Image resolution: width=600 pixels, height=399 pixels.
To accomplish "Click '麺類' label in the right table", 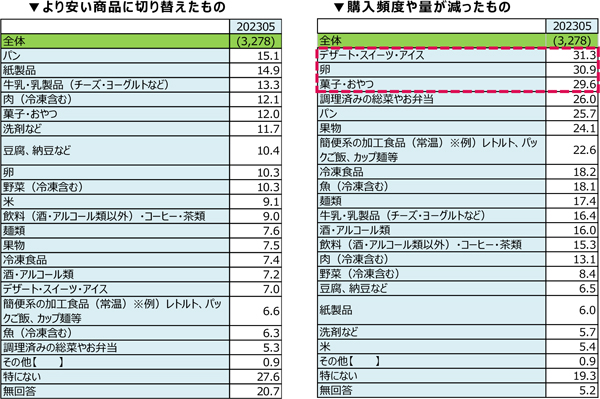I will (331, 201).
